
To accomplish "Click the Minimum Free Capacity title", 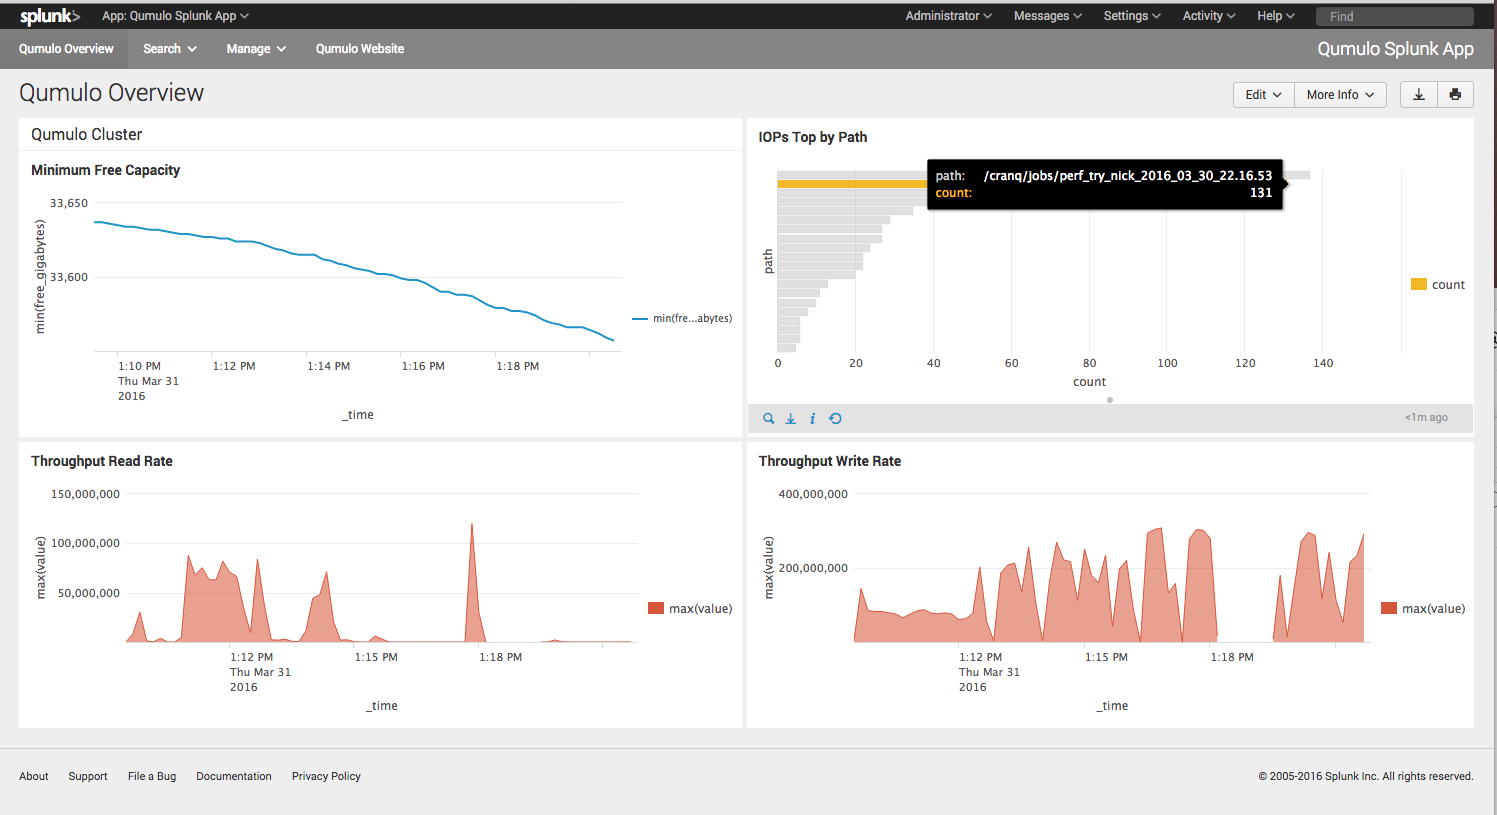I will (x=106, y=170).
